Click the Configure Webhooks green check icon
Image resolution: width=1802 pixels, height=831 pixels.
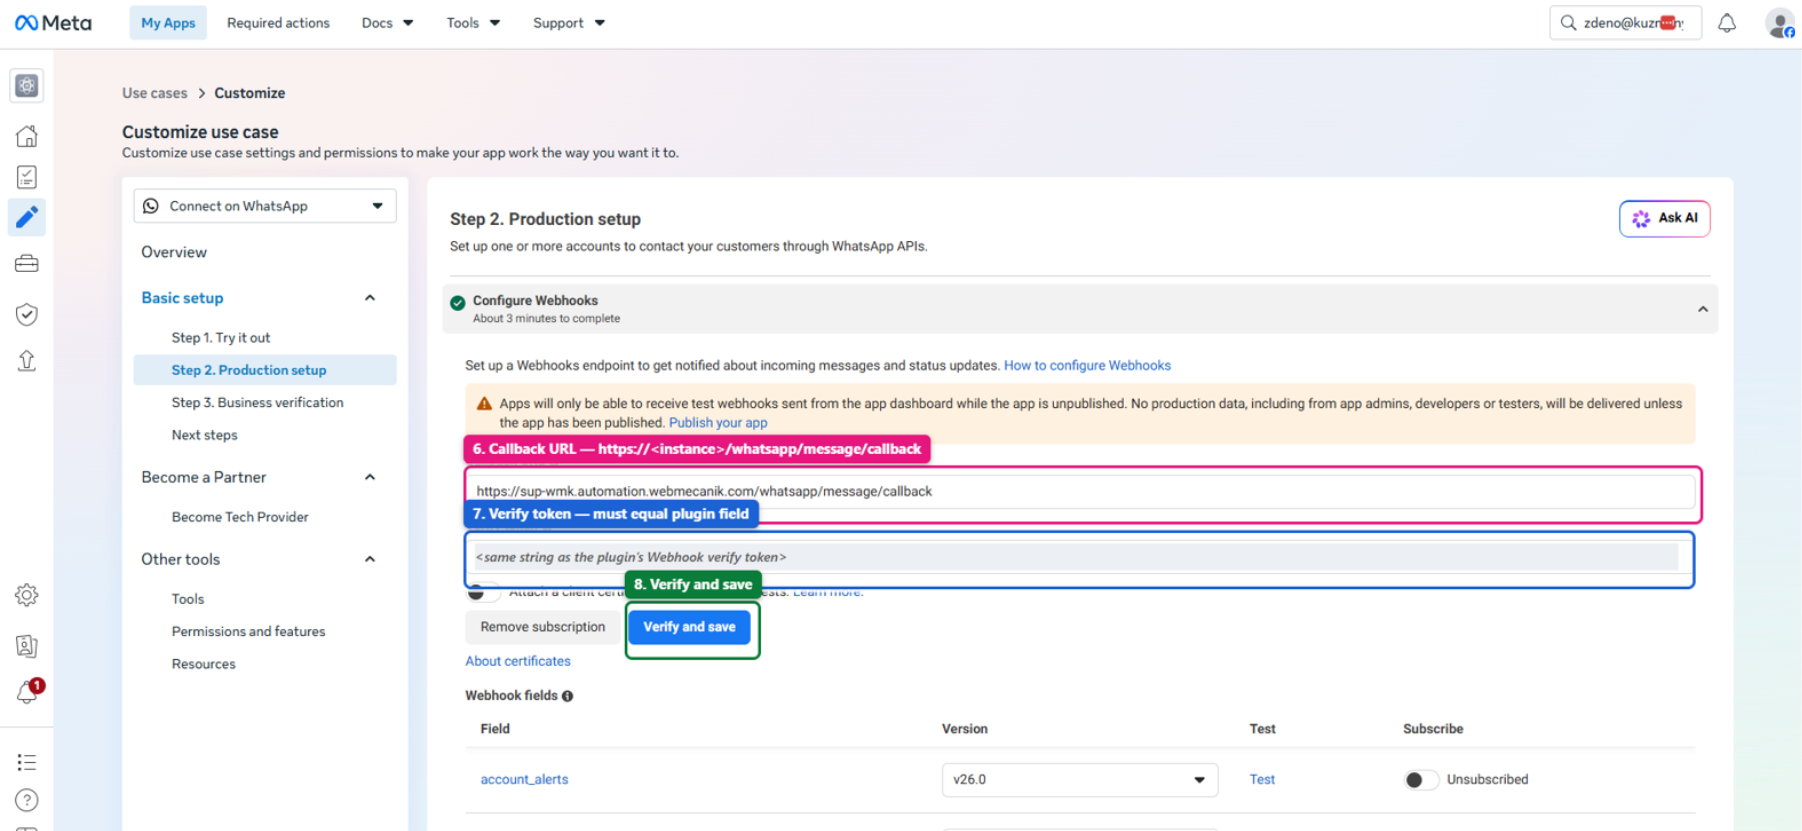tap(458, 303)
